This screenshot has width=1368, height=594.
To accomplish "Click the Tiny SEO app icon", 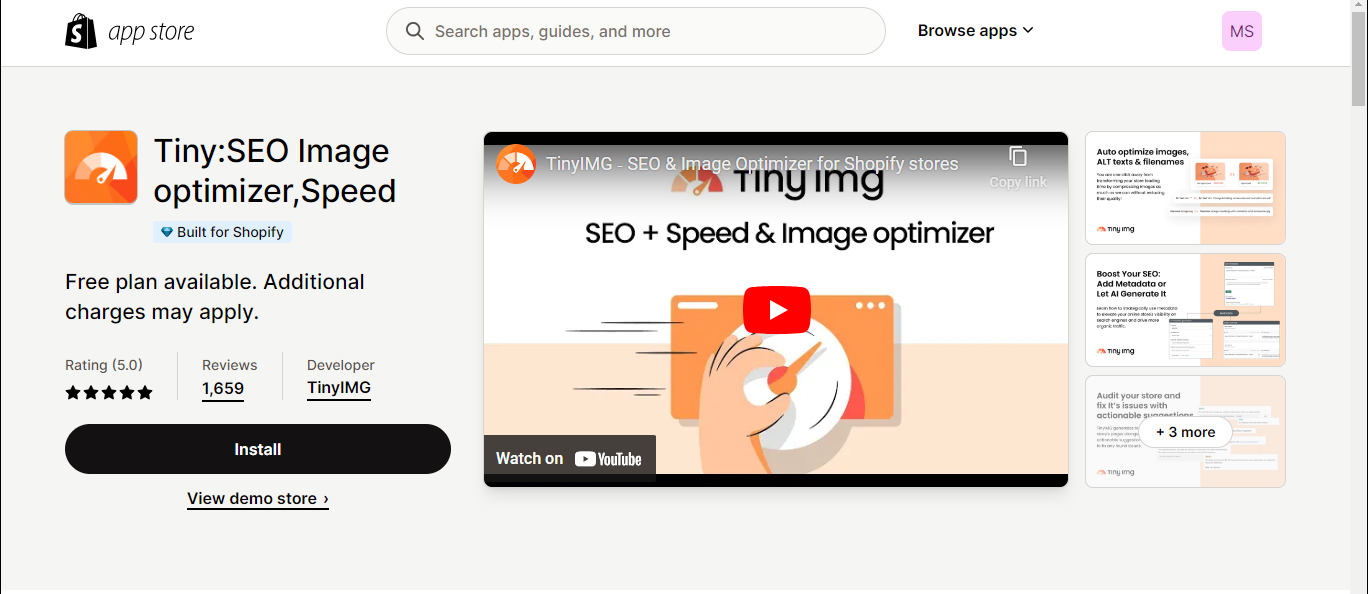I will (x=101, y=167).
